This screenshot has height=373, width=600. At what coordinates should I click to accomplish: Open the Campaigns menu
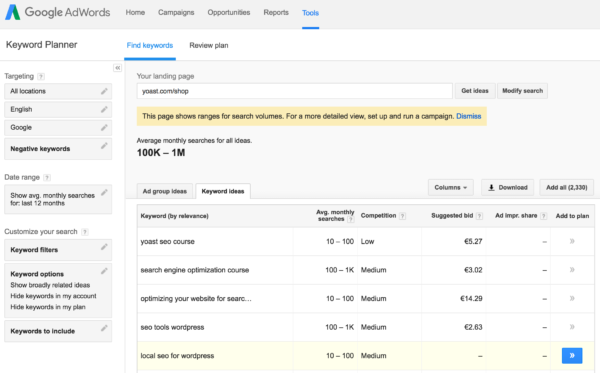[x=176, y=13]
